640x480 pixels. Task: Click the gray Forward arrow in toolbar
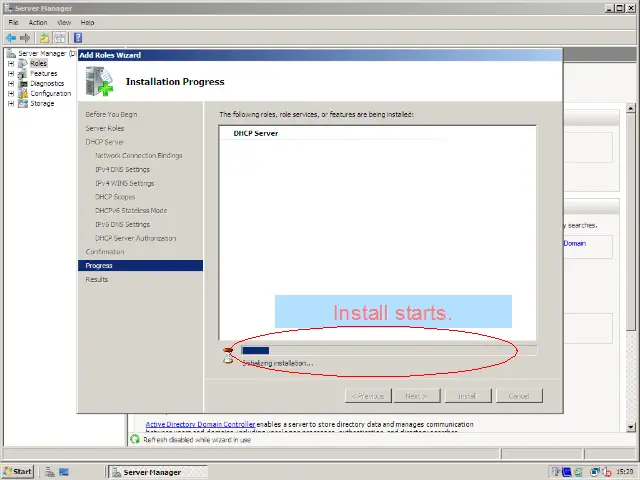25,38
